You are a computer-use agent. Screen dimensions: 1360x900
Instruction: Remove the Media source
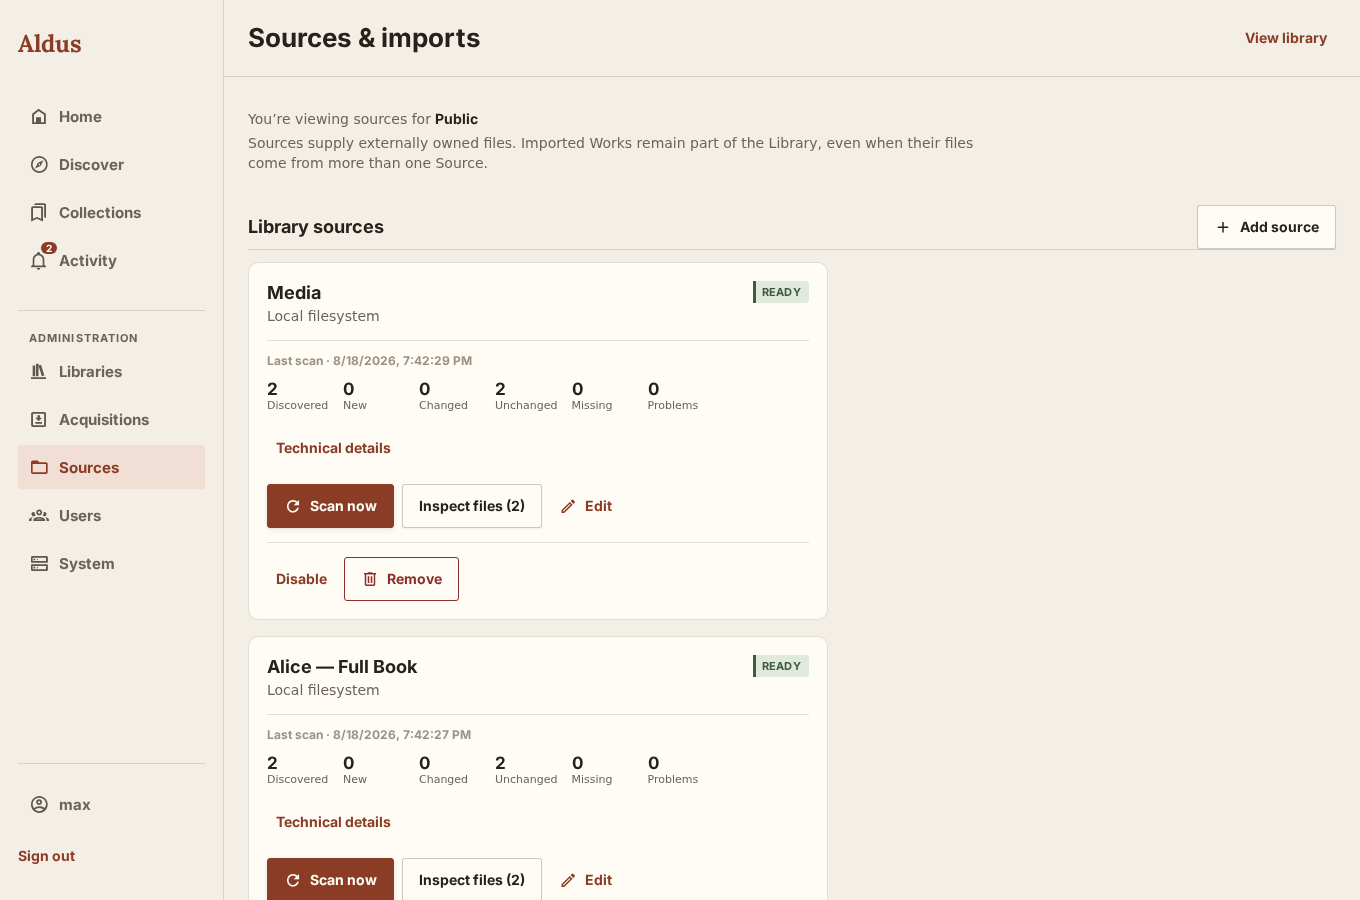(401, 579)
